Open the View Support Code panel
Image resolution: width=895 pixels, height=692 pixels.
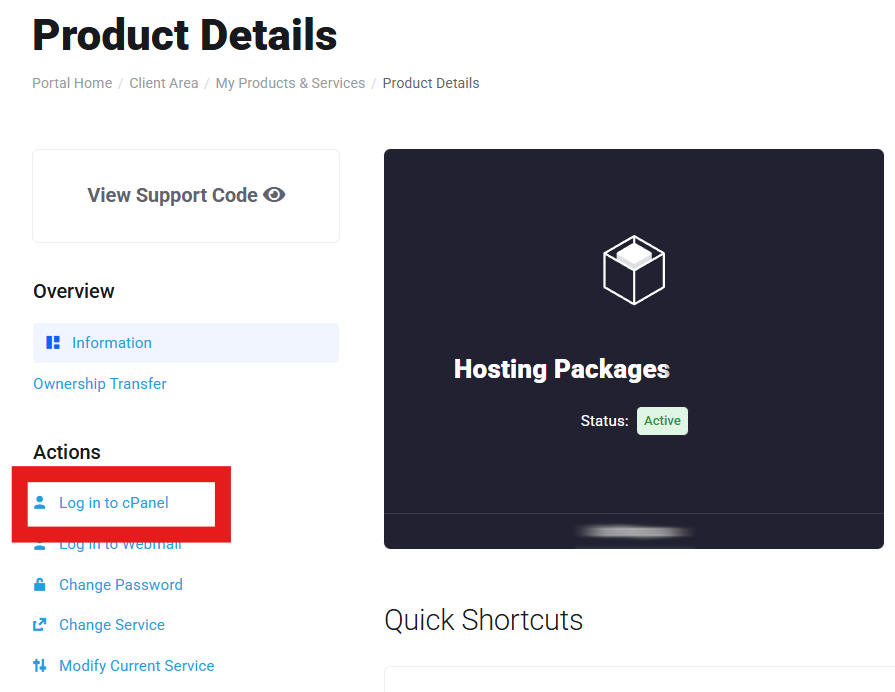point(186,196)
